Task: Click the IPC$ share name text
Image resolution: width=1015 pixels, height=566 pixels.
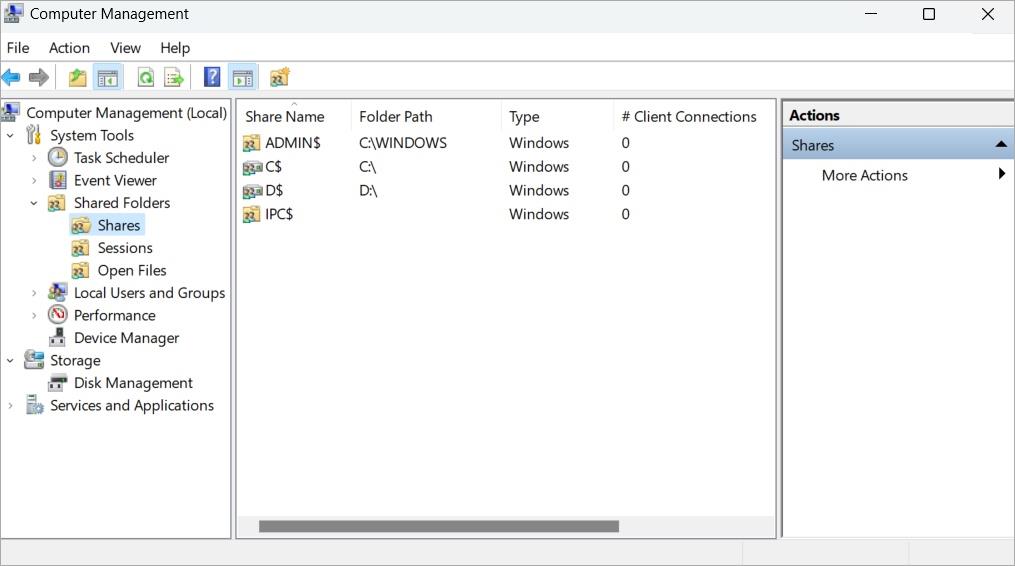Action: [279, 214]
